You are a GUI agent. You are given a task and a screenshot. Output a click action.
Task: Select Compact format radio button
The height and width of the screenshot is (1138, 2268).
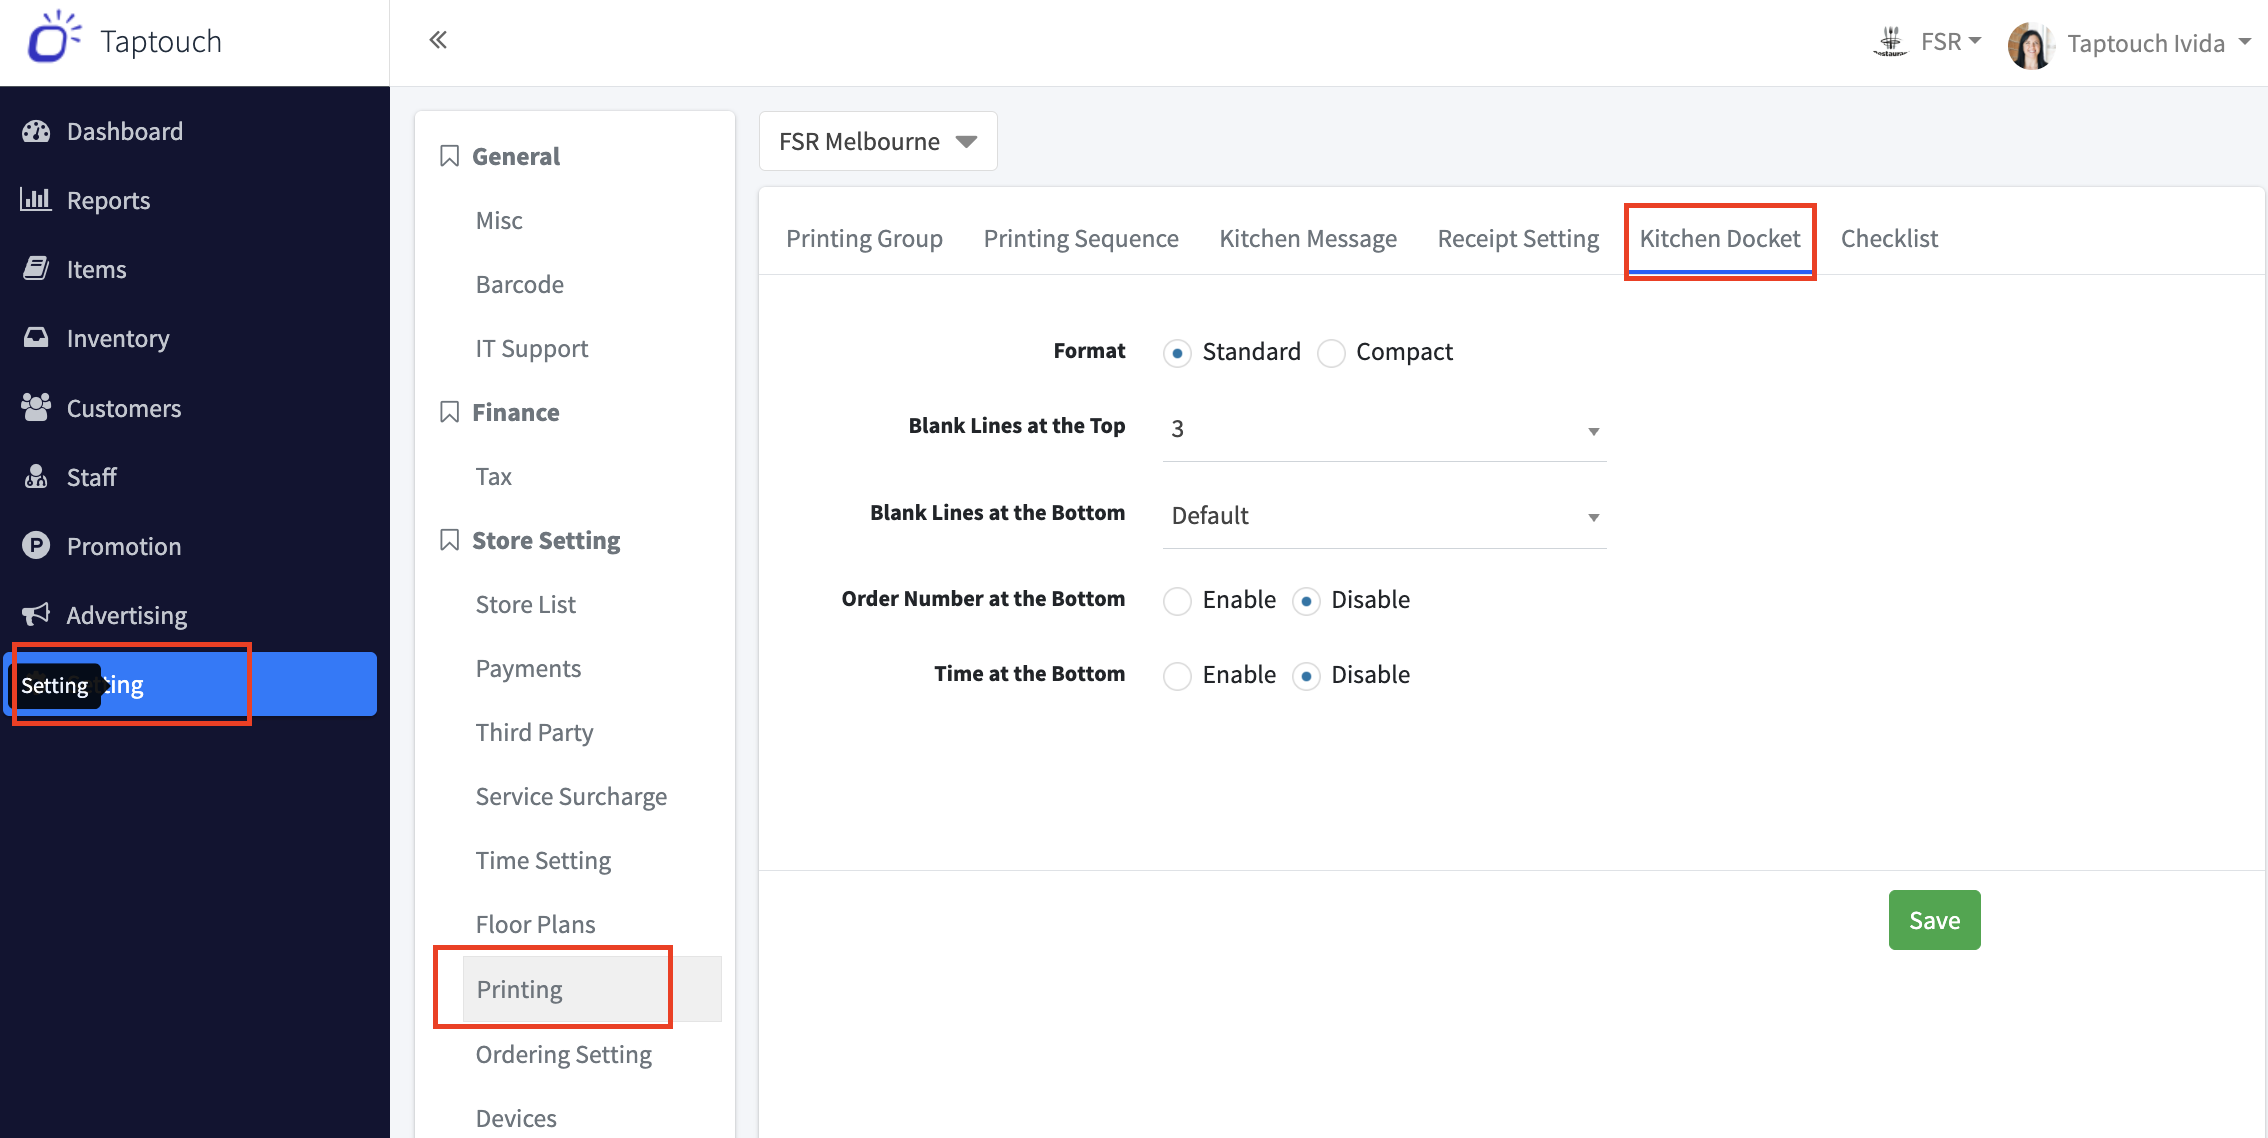(x=1331, y=353)
